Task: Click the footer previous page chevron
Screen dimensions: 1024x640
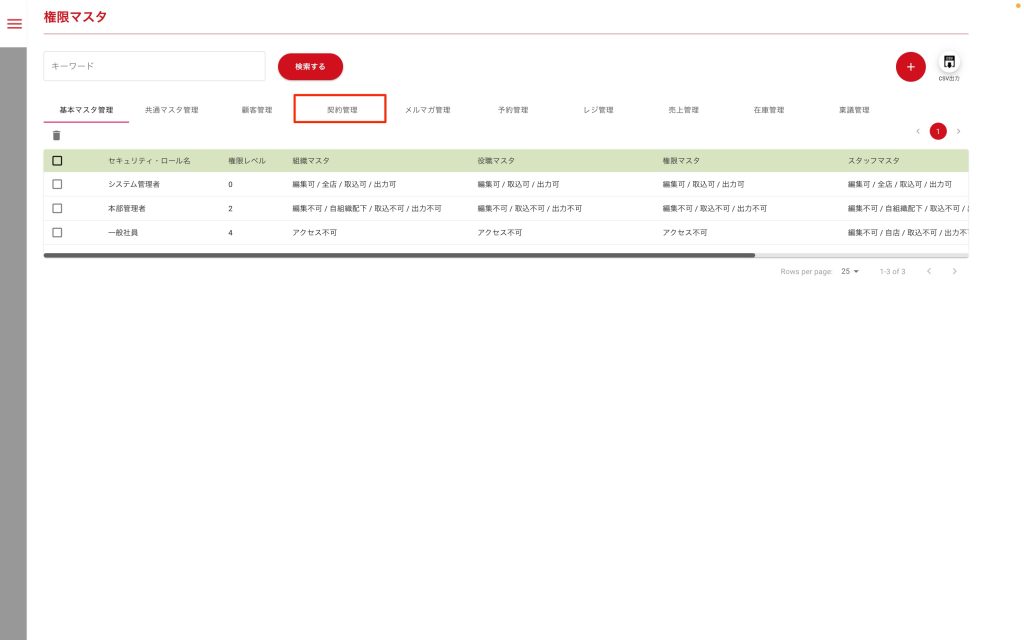Action: click(929, 271)
